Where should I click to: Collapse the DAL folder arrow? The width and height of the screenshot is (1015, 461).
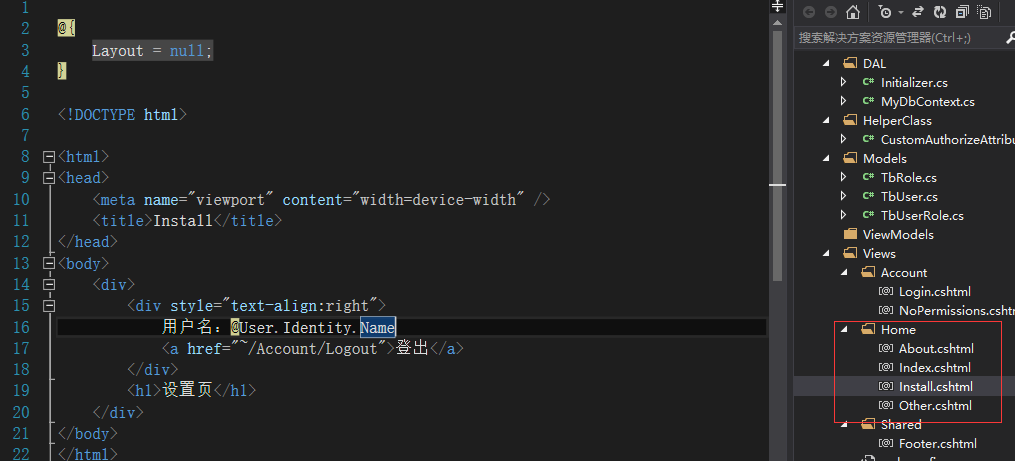coord(825,63)
